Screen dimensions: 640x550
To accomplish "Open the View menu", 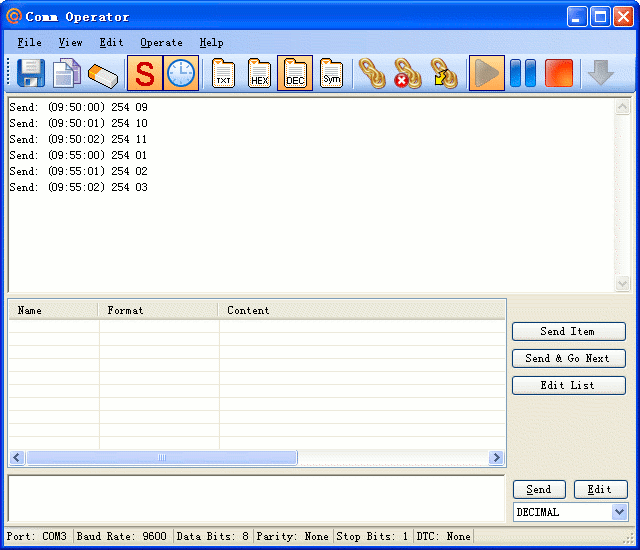I will (70, 42).
